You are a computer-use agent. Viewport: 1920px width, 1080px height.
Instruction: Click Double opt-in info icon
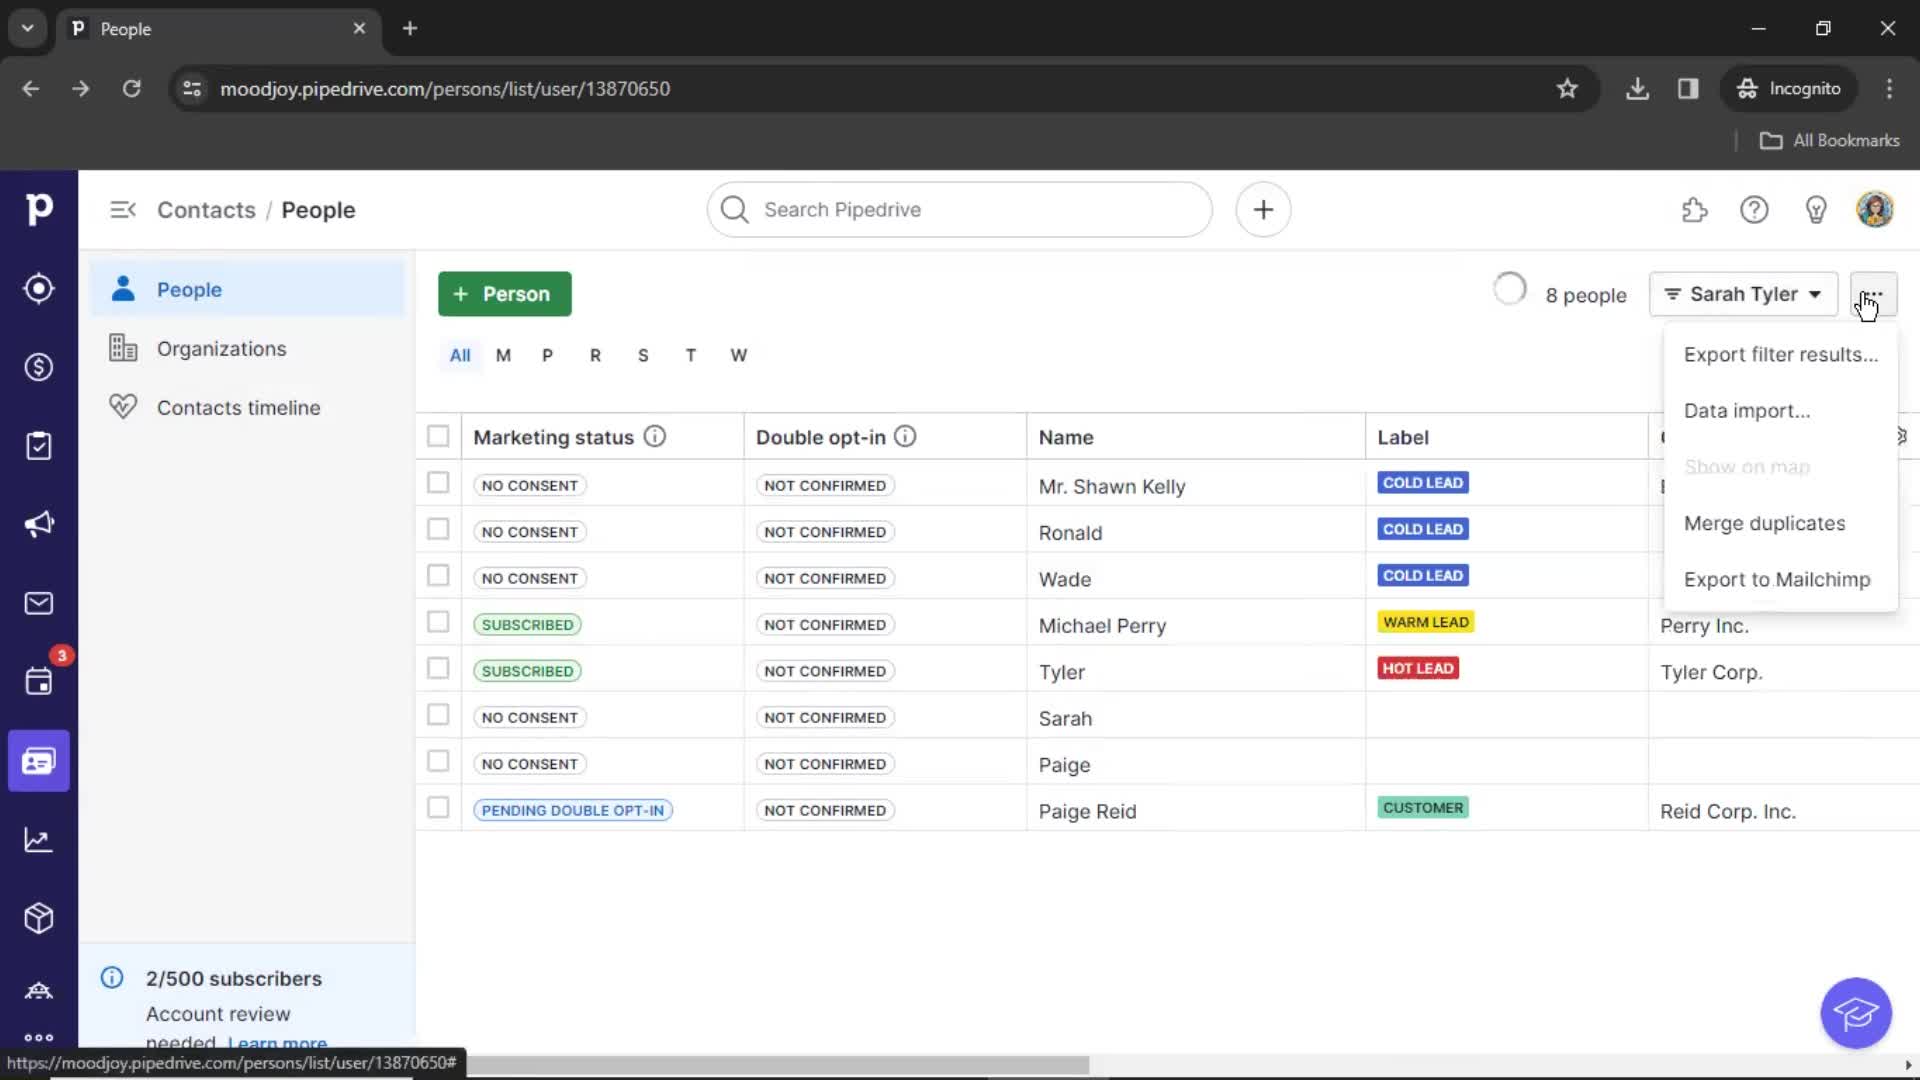coord(905,437)
